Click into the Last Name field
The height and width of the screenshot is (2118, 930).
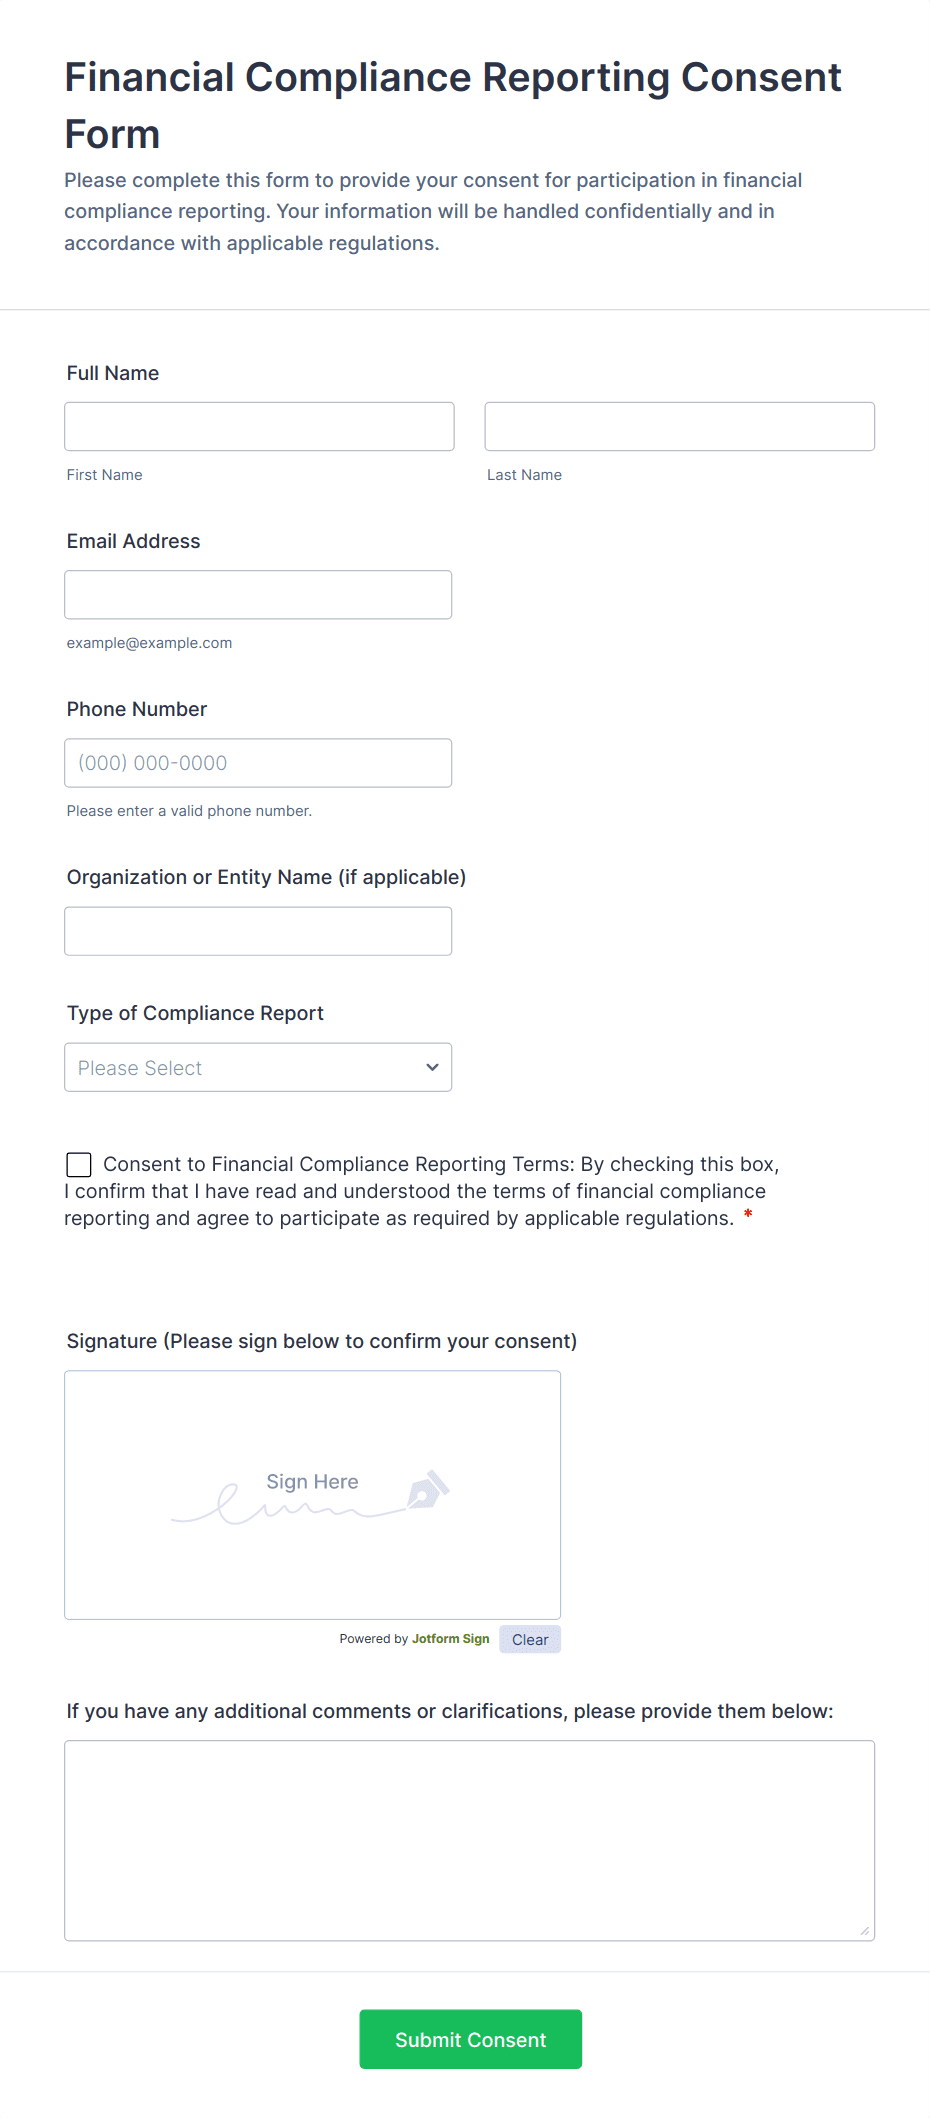point(679,427)
